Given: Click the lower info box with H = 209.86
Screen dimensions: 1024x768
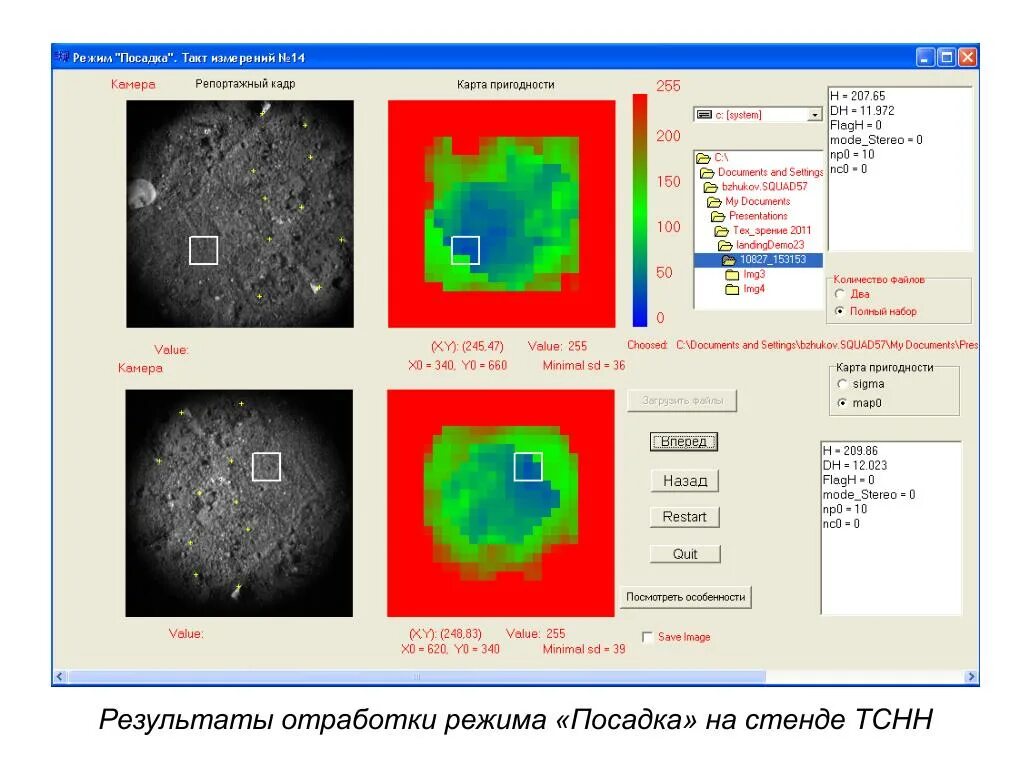Looking at the screenshot, I should (x=891, y=528).
